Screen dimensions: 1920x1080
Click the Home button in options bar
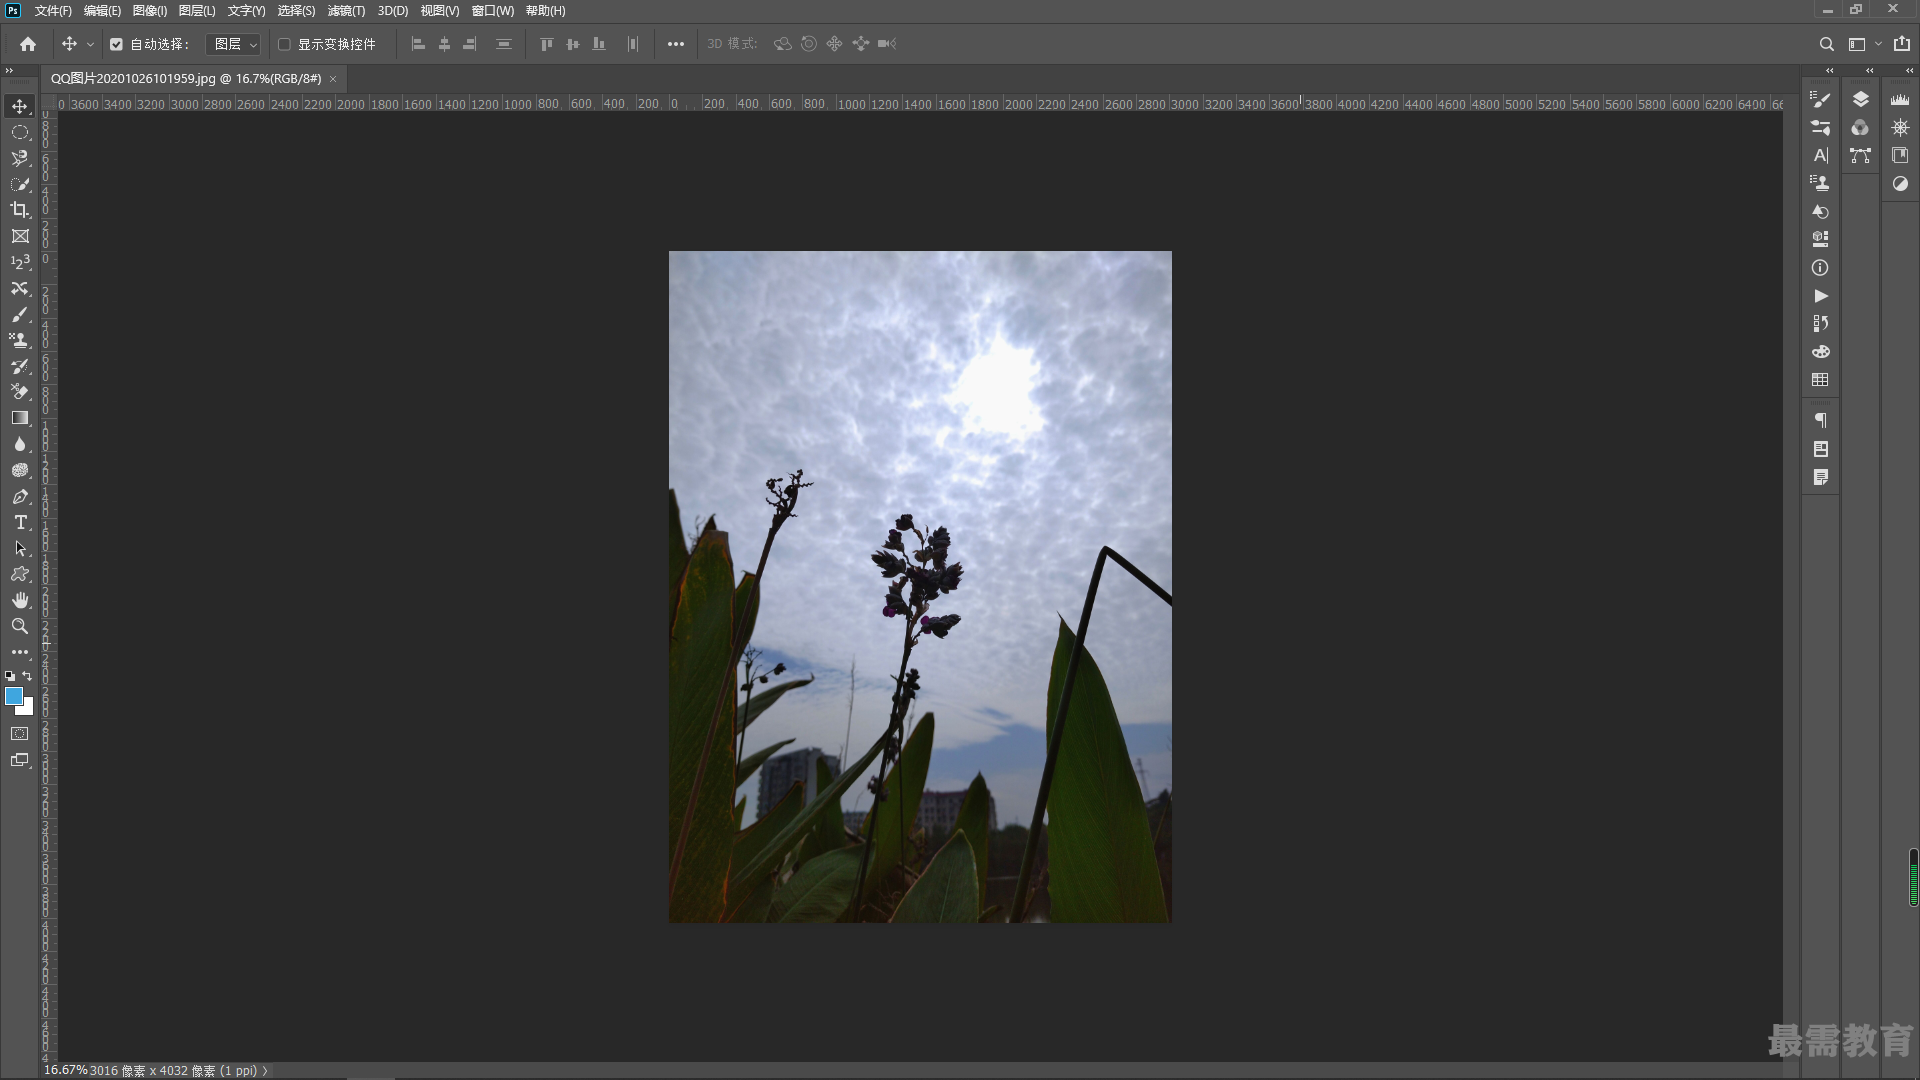pyautogui.click(x=28, y=44)
